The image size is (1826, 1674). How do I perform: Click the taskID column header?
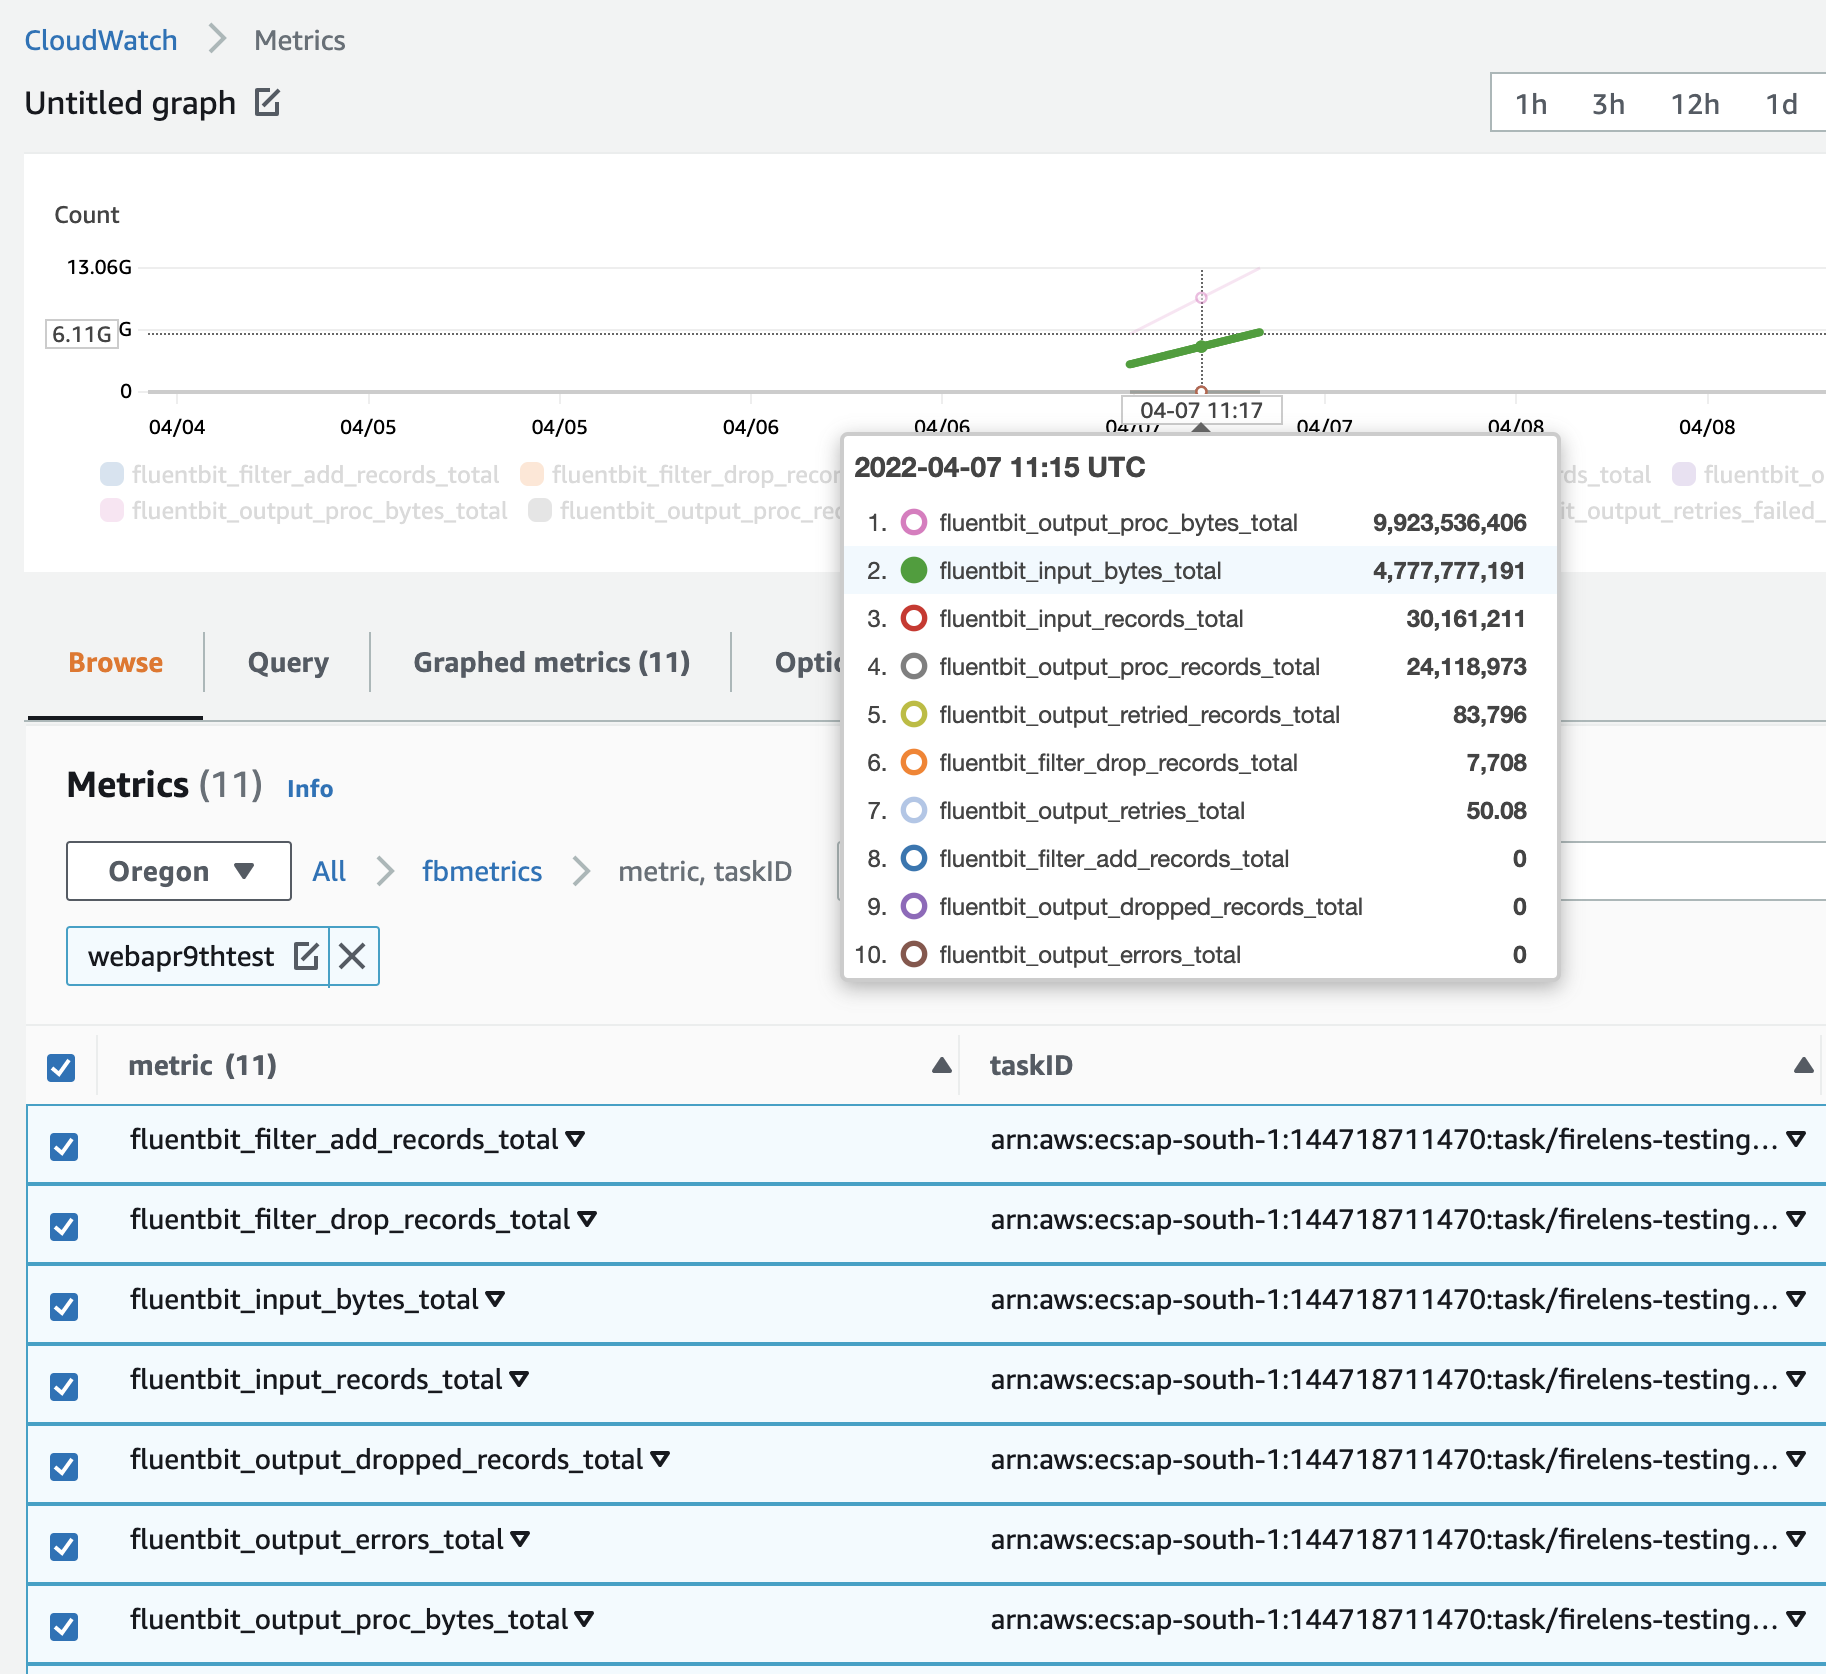click(x=1031, y=1065)
